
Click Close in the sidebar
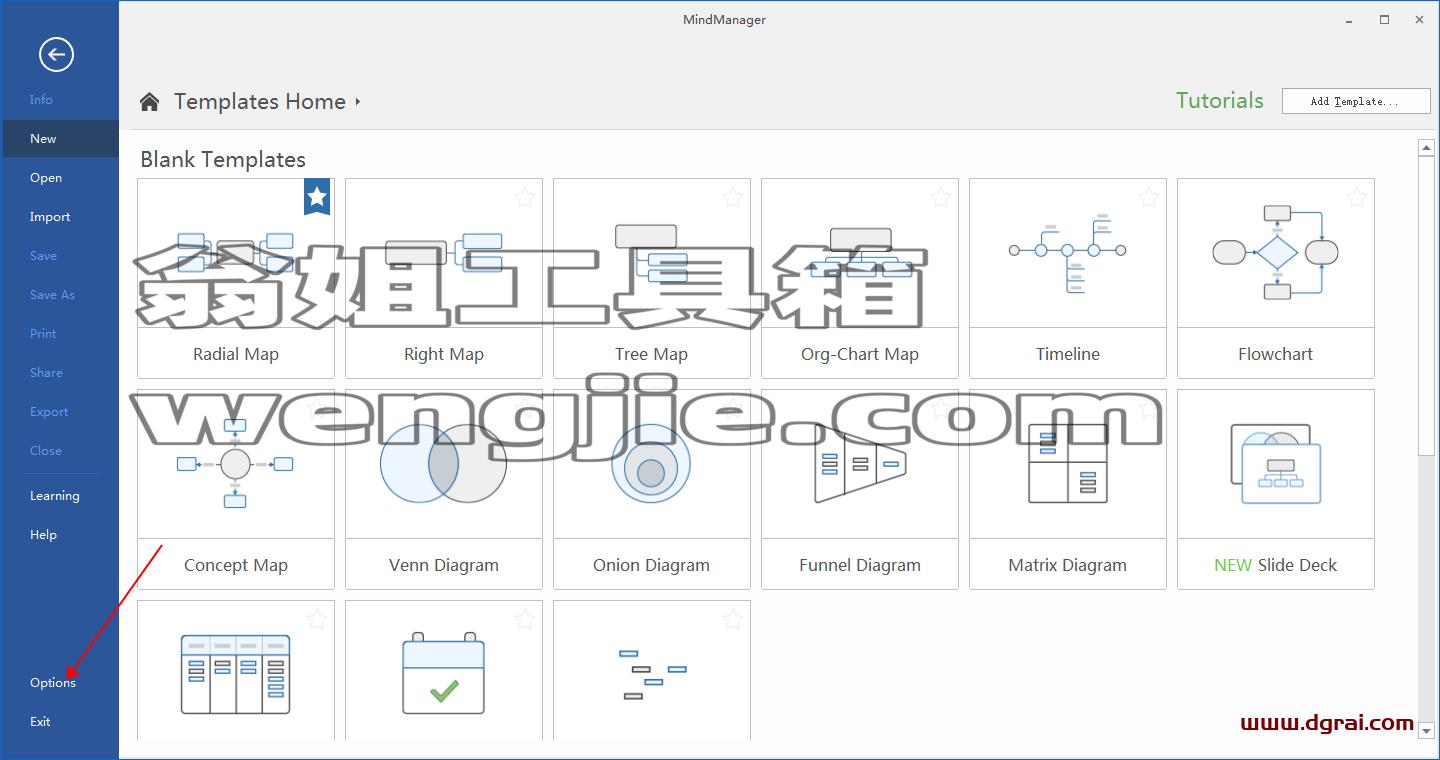point(60,451)
